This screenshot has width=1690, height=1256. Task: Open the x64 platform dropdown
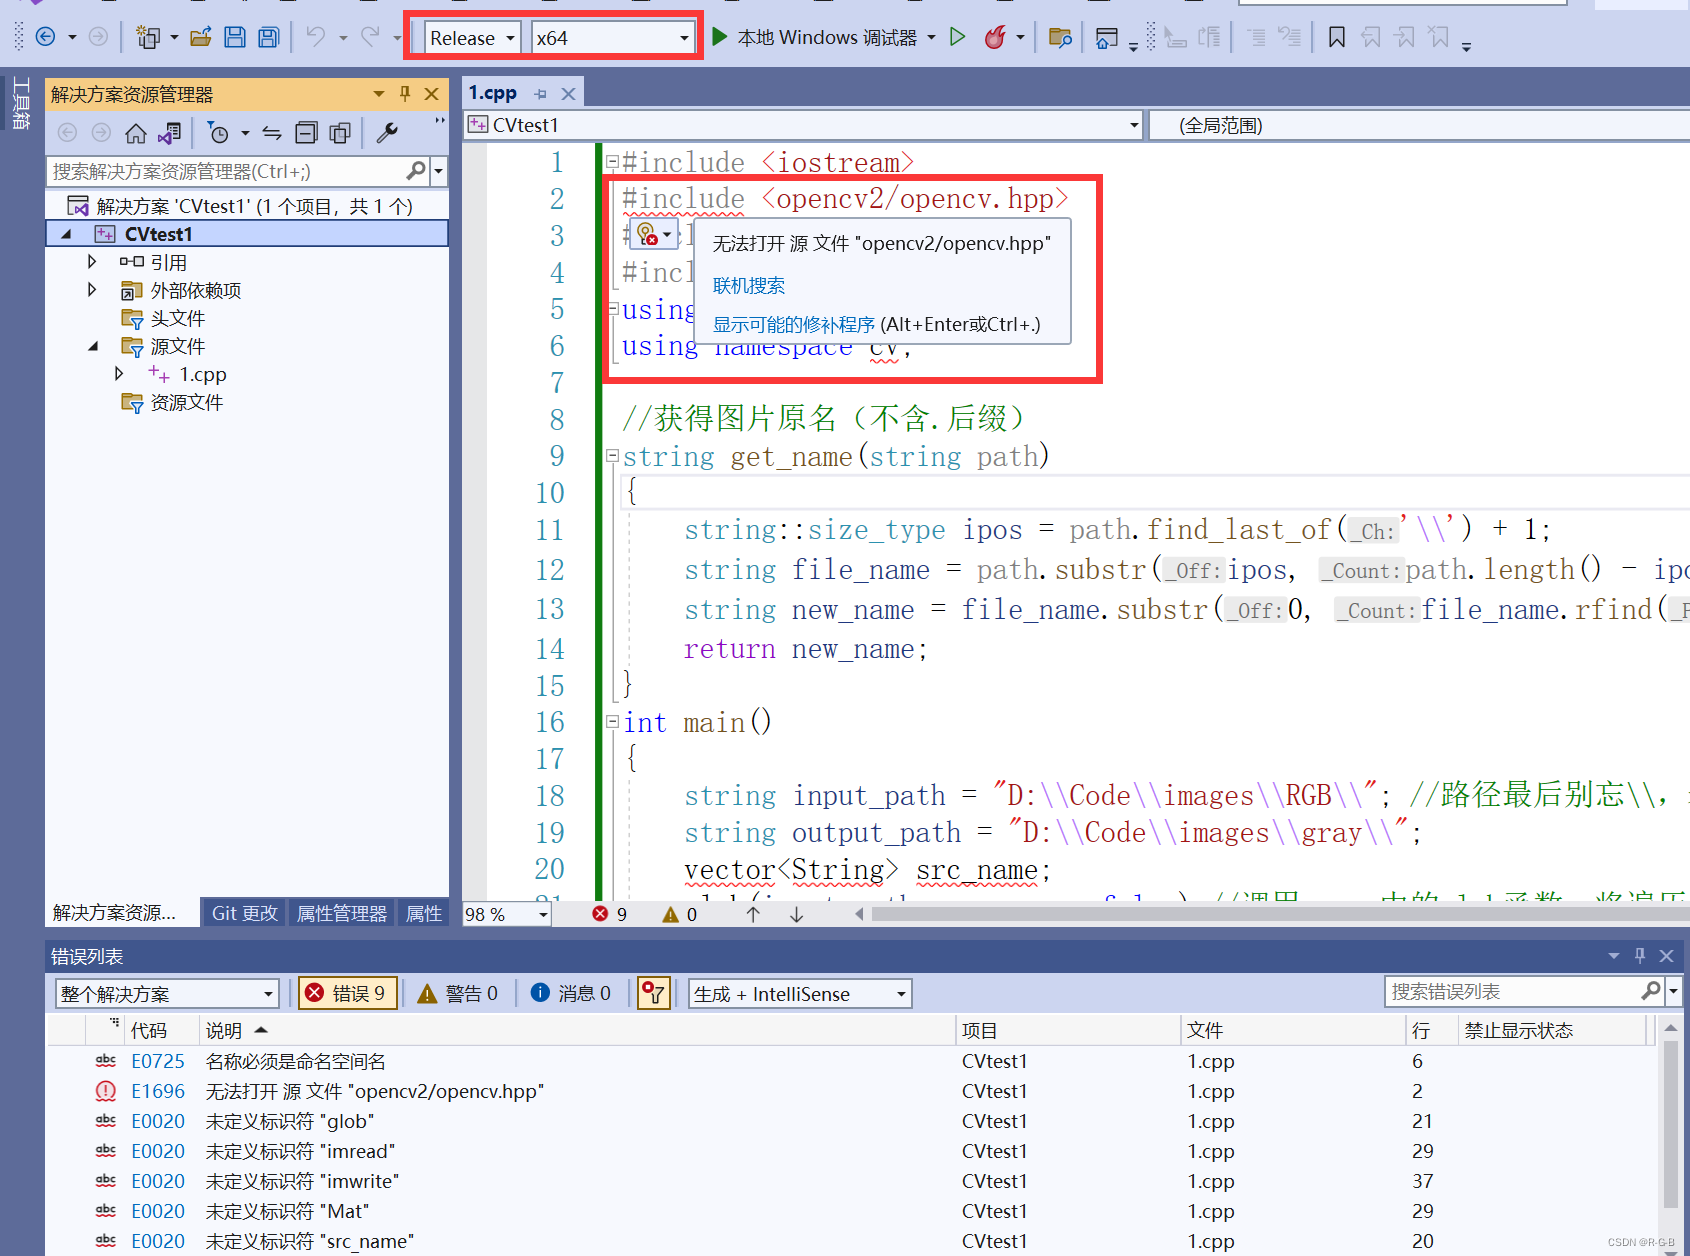click(613, 37)
